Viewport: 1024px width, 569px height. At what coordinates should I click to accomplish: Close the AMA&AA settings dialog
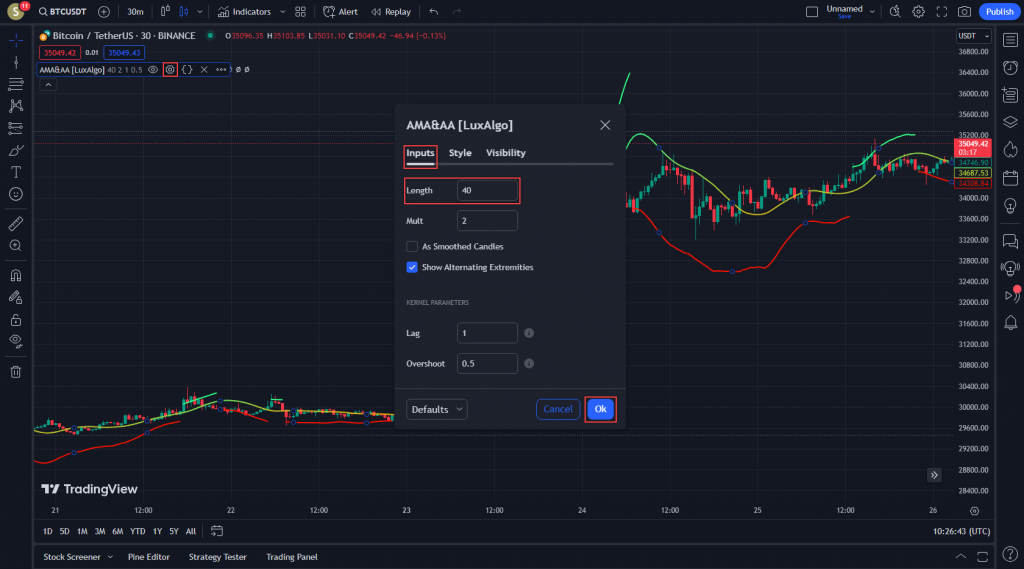(605, 125)
